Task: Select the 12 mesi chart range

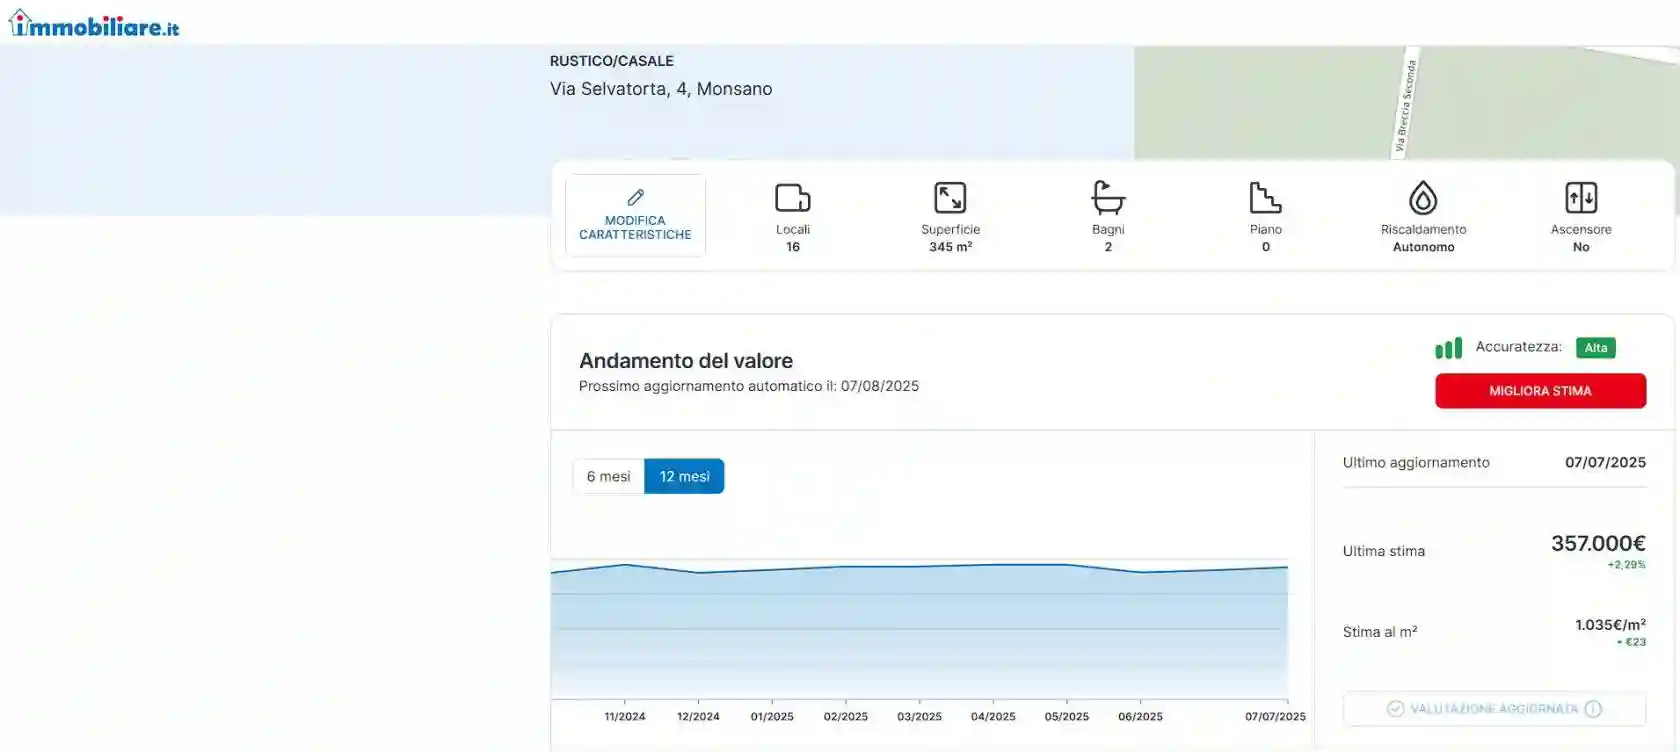Action: (684, 476)
